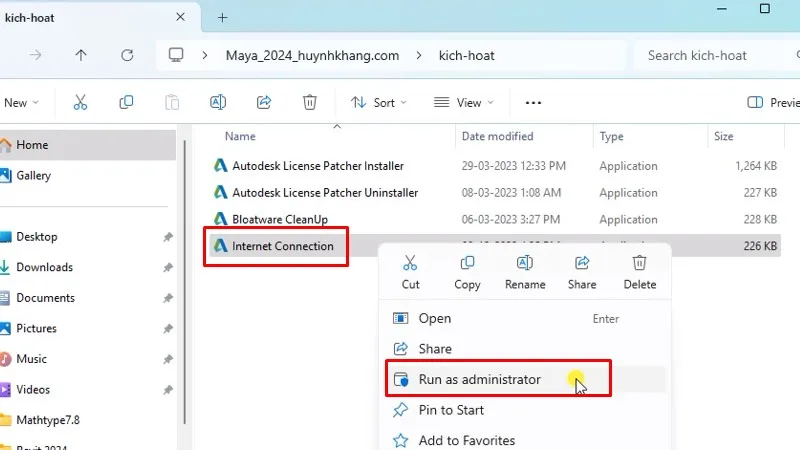Select Pin to Start

point(525,410)
